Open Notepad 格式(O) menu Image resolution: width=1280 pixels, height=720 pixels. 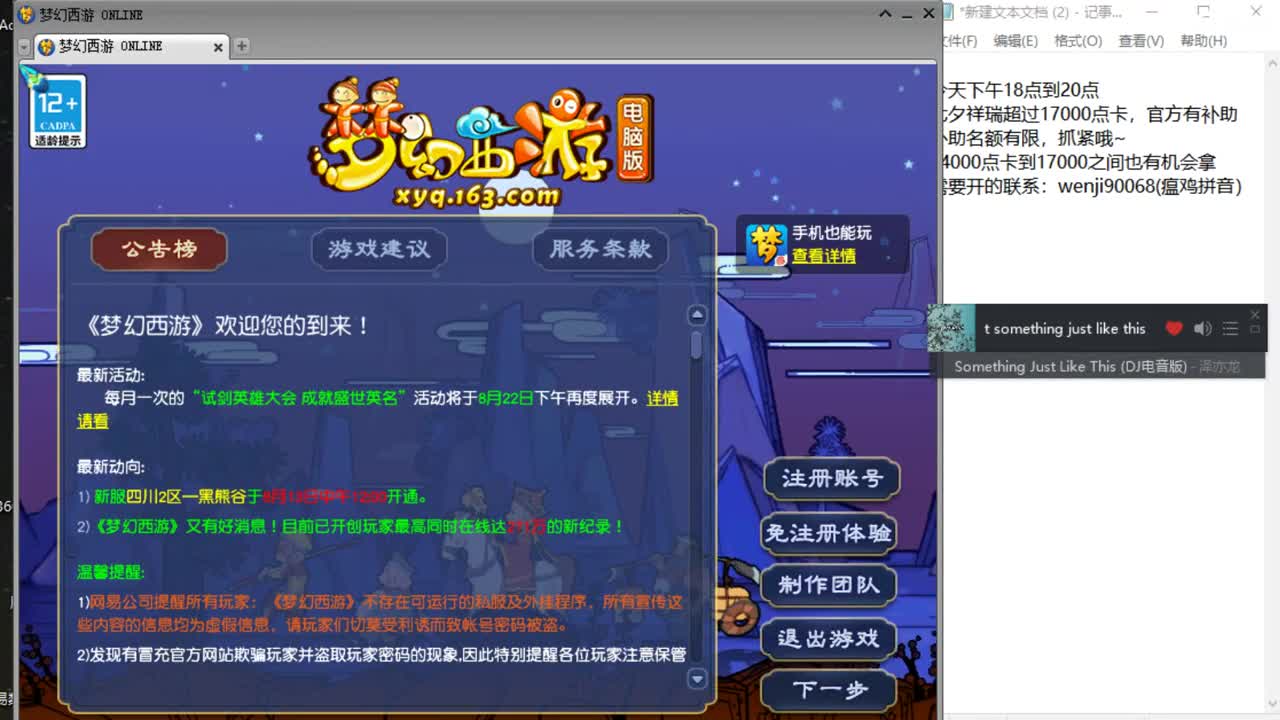(1078, 41)
